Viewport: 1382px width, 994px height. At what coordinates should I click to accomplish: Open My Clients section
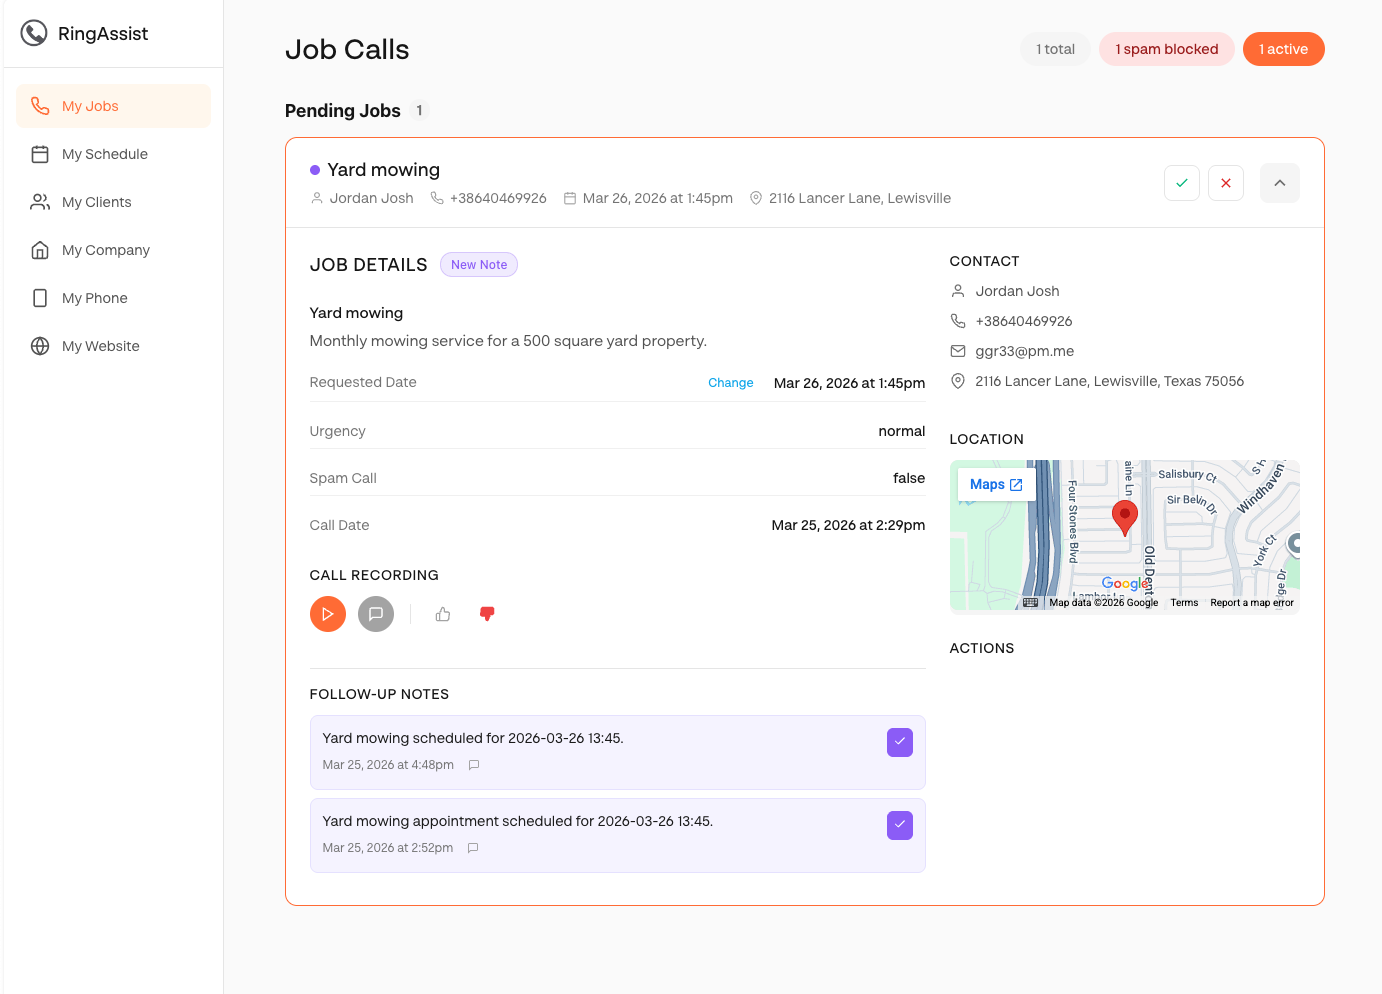coord(113,202)
